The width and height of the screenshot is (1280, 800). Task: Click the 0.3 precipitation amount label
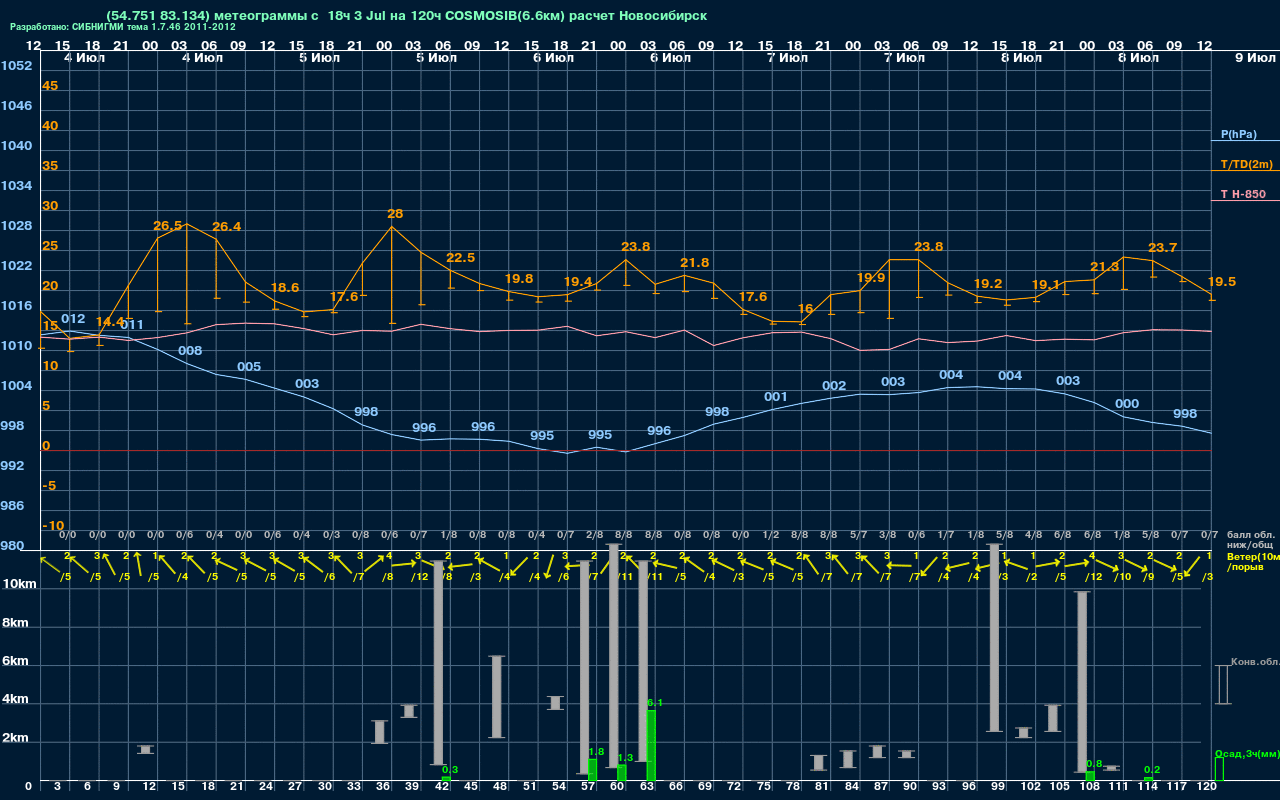pos(450,769)
